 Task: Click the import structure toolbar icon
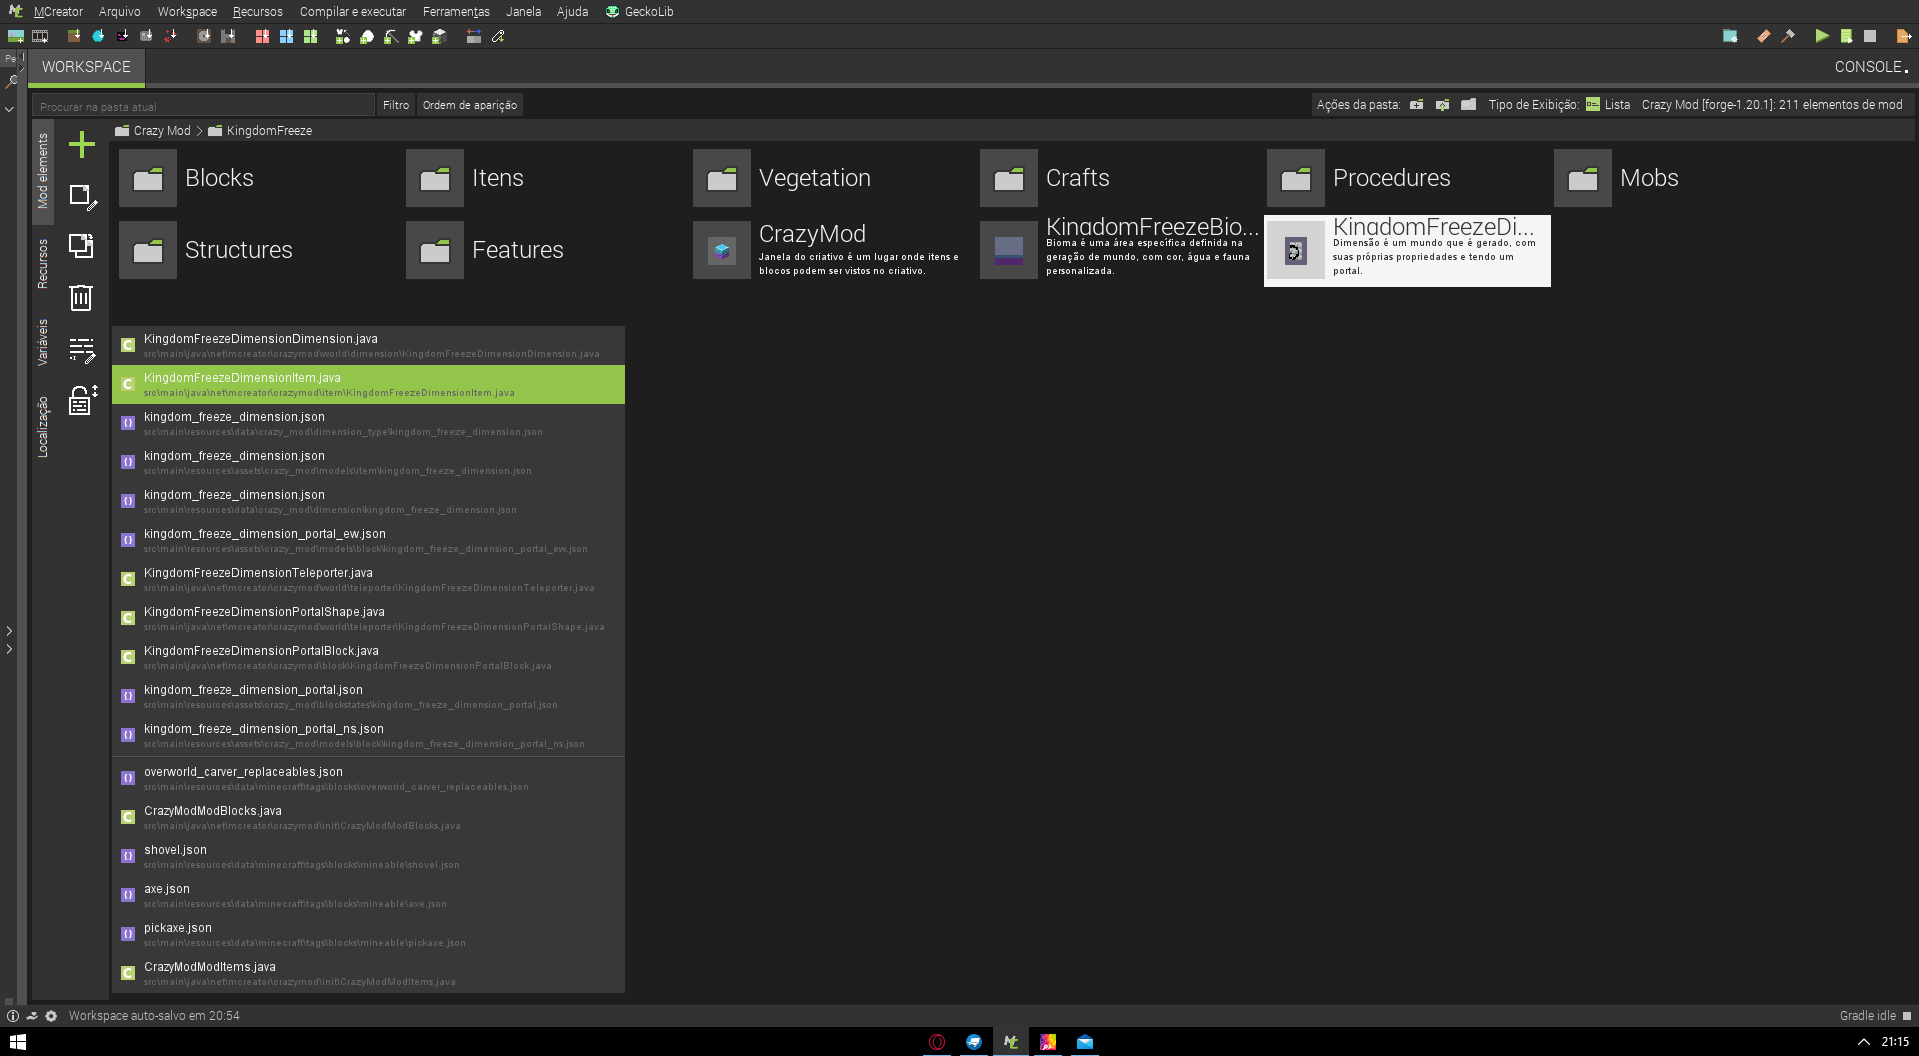228,36
